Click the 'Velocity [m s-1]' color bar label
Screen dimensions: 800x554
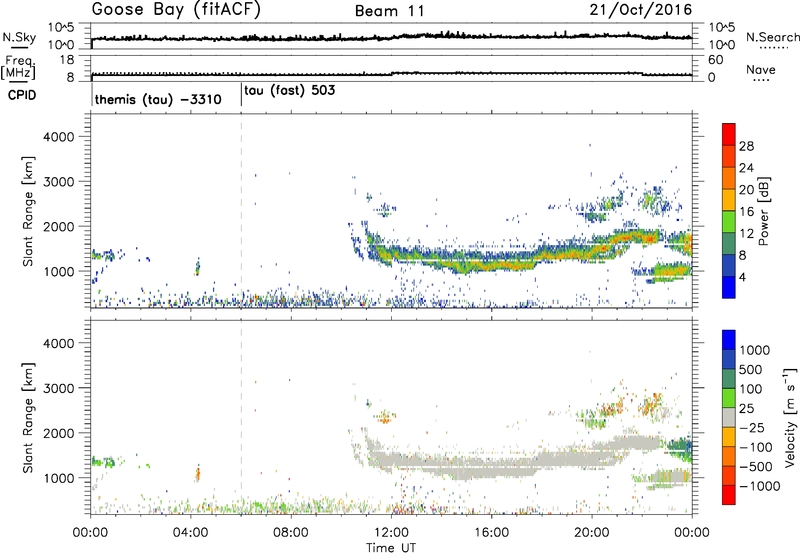790,416
